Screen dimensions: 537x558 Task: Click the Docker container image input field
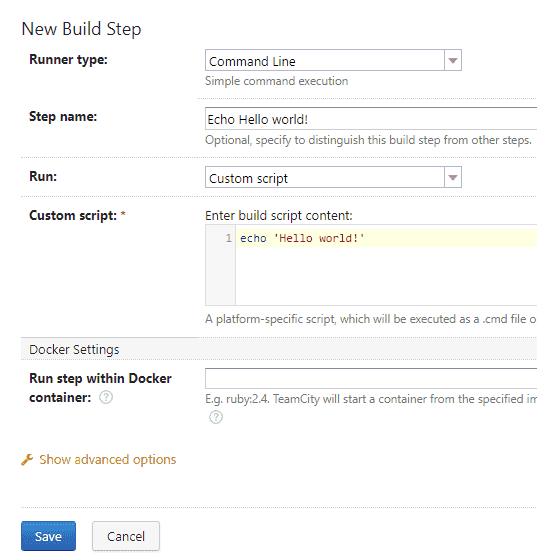371,378
